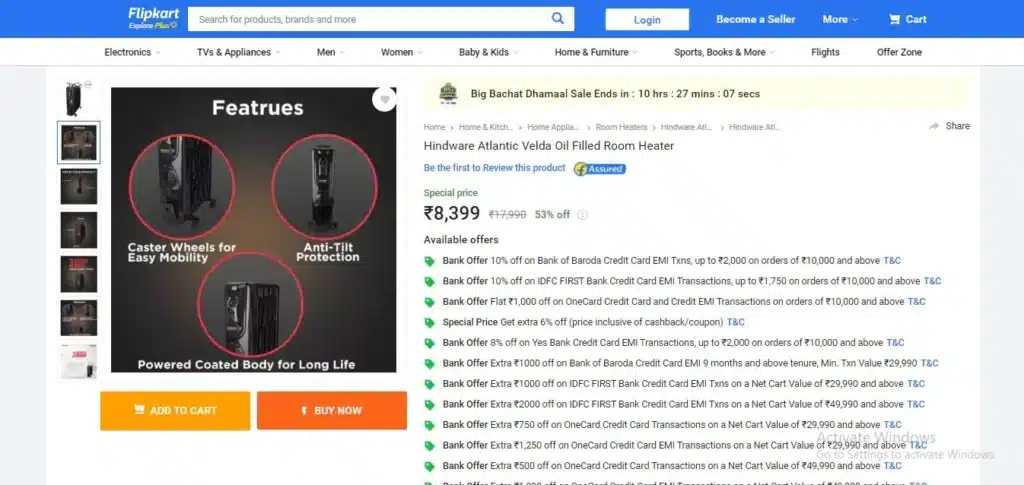Click the Flipkart Assured badge
The height and width of the screenshot is (485, 1024).
(600, 169)
